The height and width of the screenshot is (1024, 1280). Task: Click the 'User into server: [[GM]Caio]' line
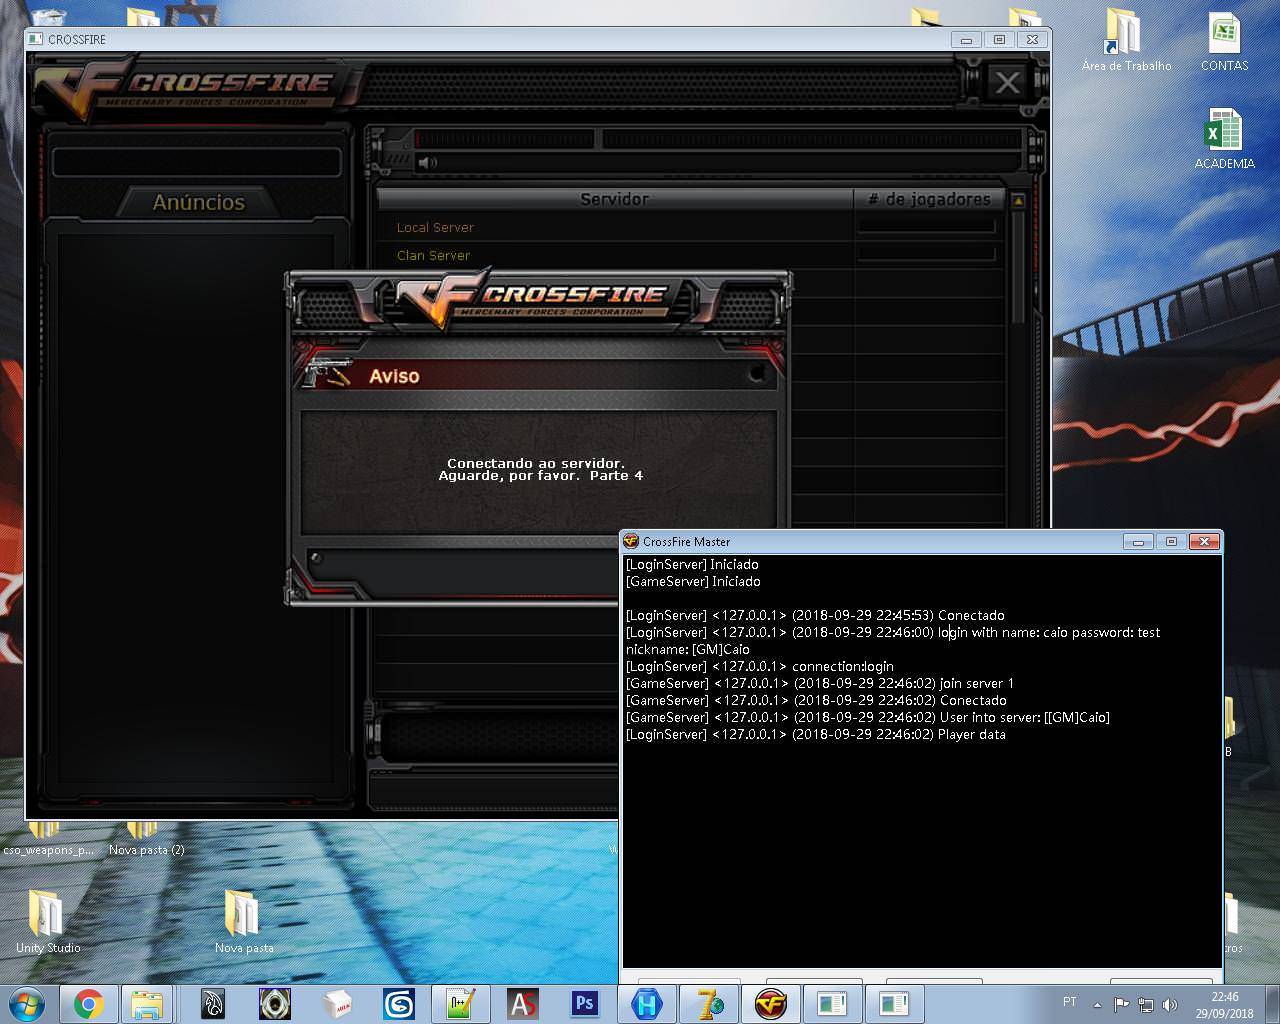coord(868,717)
